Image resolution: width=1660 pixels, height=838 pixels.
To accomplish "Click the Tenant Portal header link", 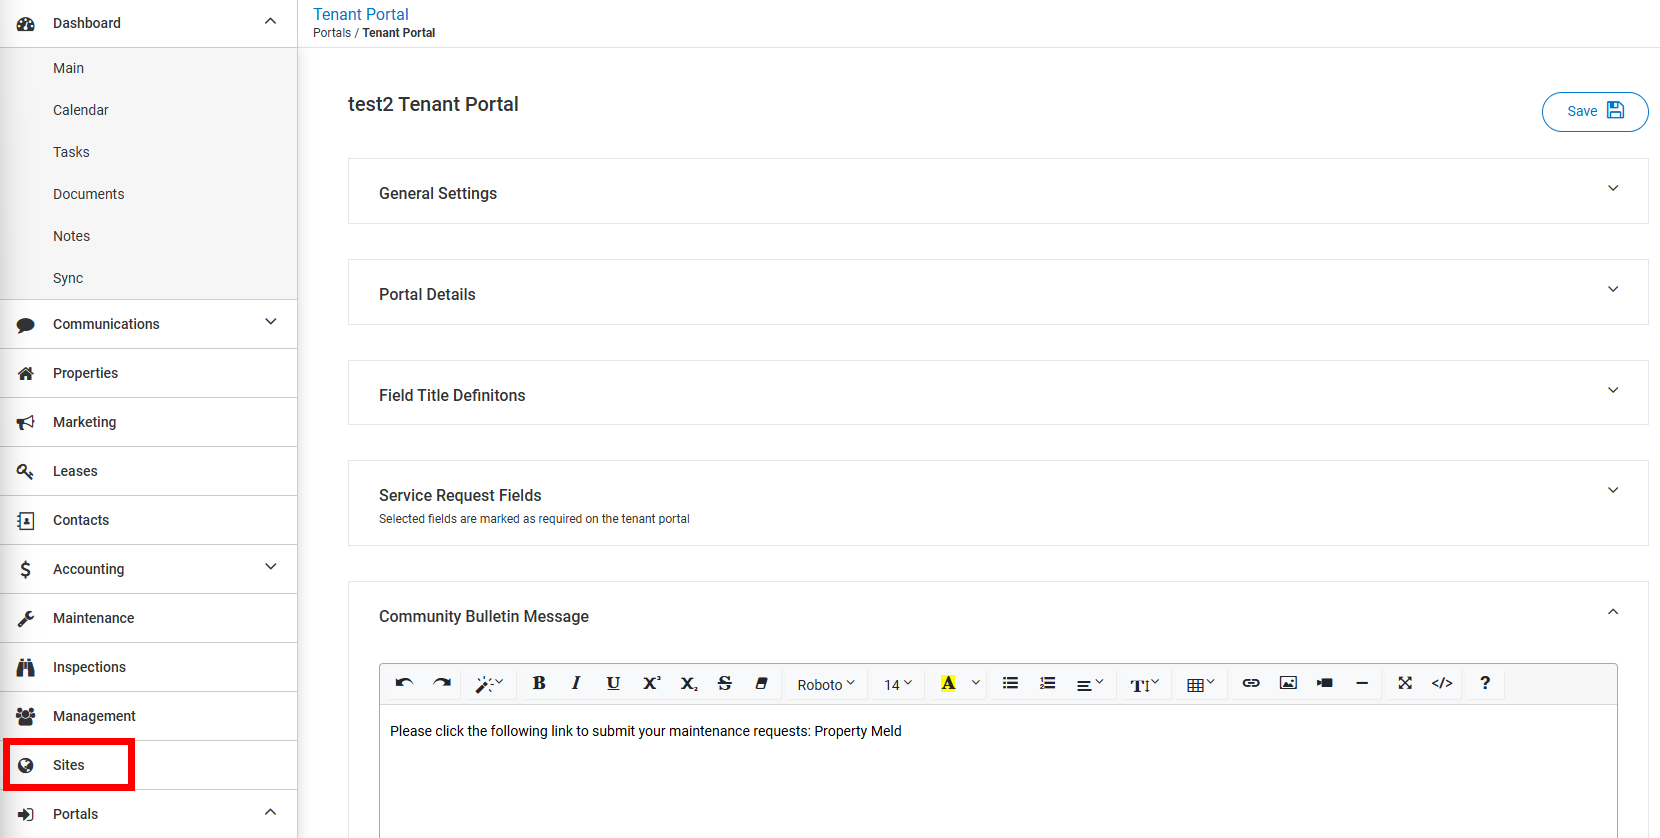I will (x=360, y=14).
